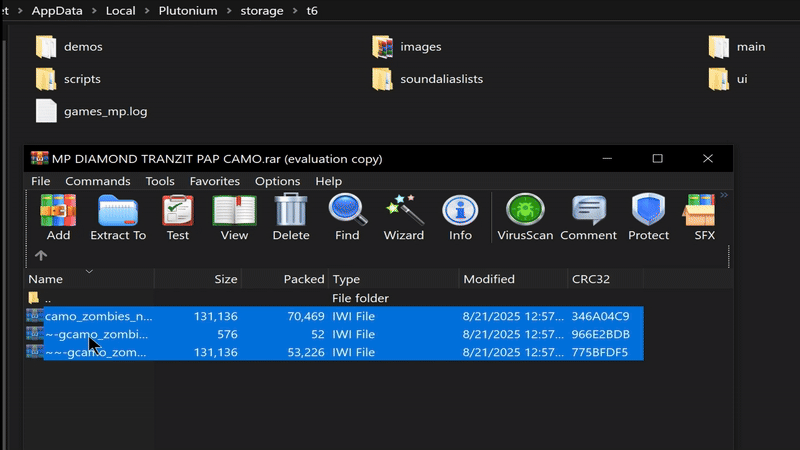Close the WinRAR window
The width and height of the screenshot is (800, 450).
[708, 159]
